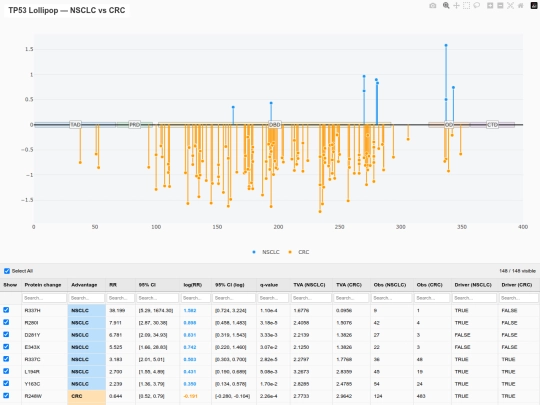
Task: Click log(RR) value -0.191
Action: (x=190, y=396)
